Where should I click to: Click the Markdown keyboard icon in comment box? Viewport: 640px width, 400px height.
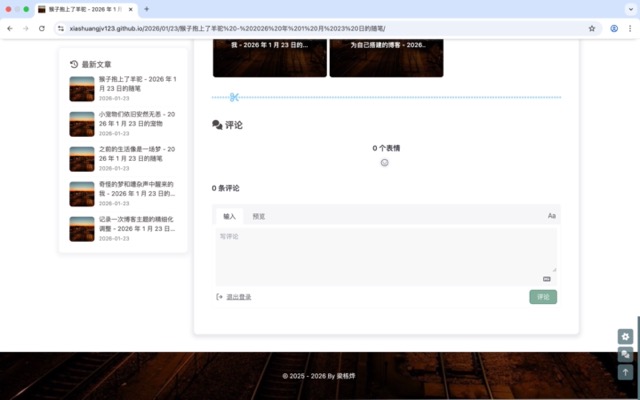547,279
